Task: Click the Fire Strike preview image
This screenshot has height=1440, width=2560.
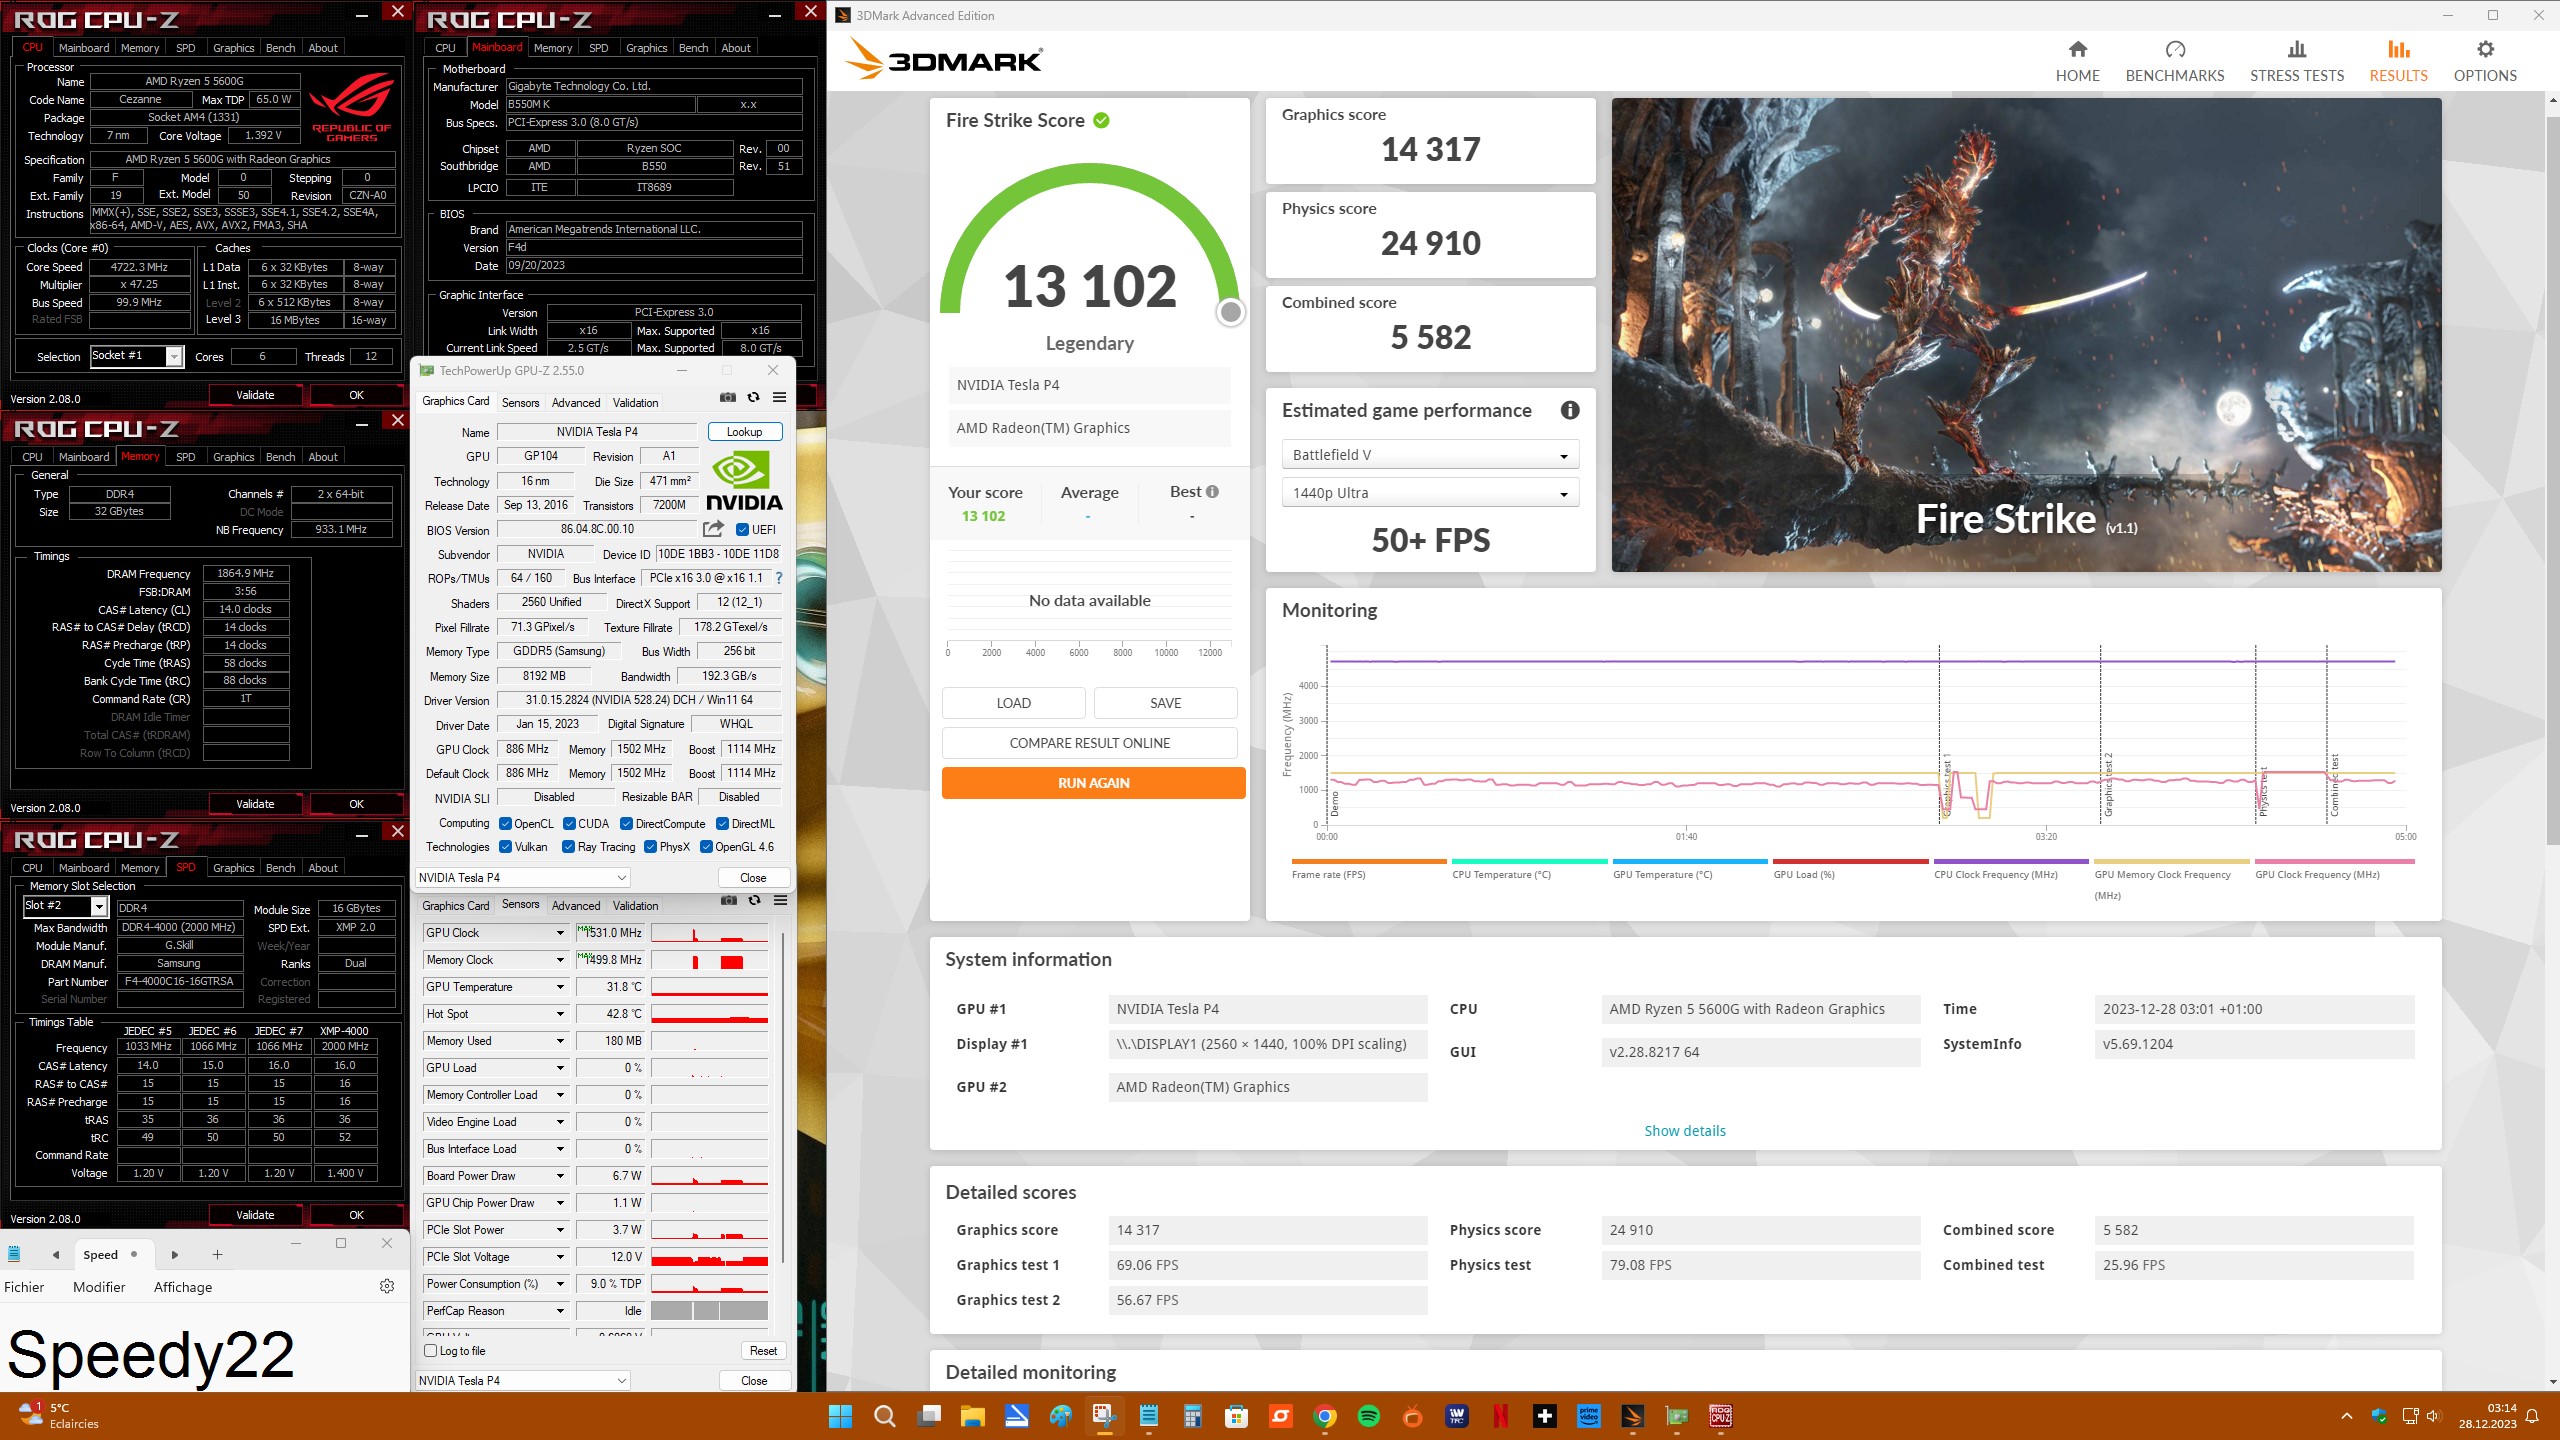Action: point(2026,335)
